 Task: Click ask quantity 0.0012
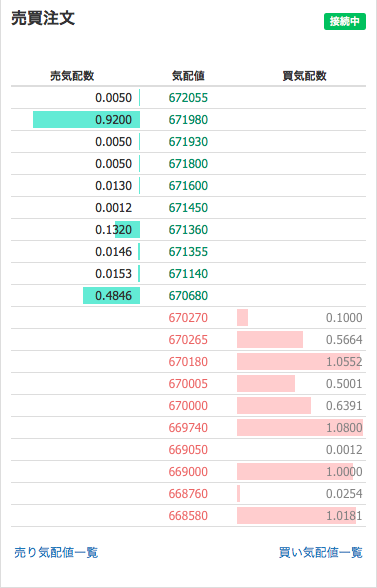tap(114, 208)
